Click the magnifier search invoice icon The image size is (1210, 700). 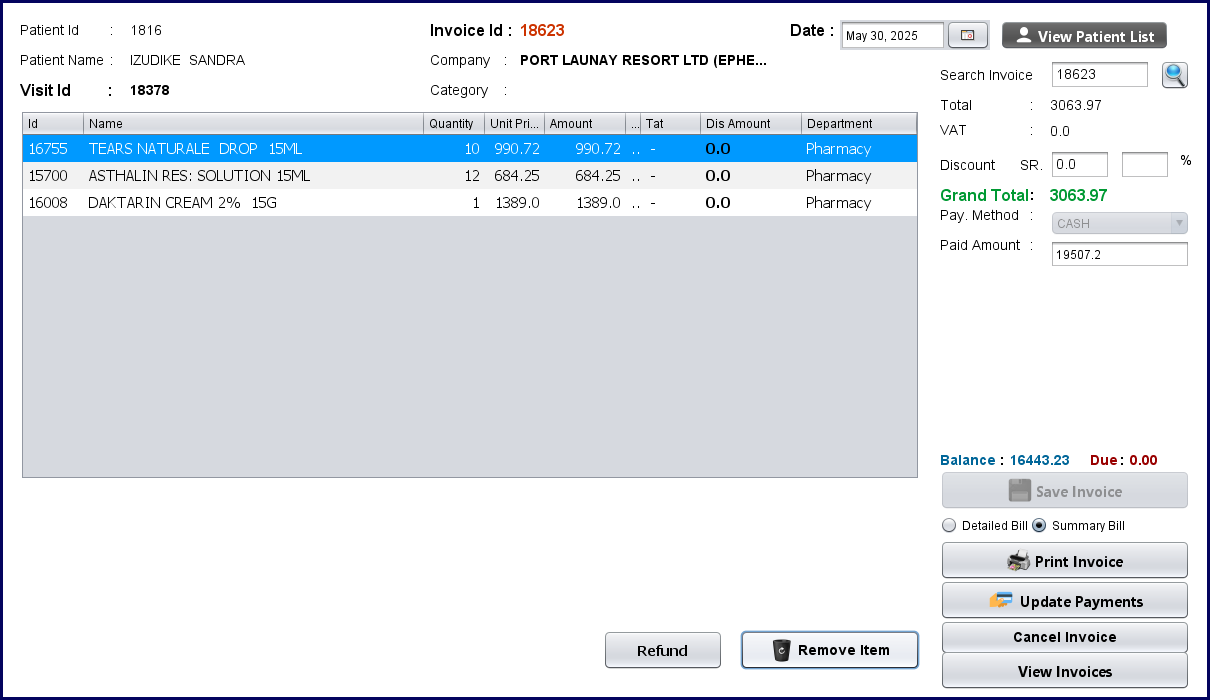pos(1174,75)
